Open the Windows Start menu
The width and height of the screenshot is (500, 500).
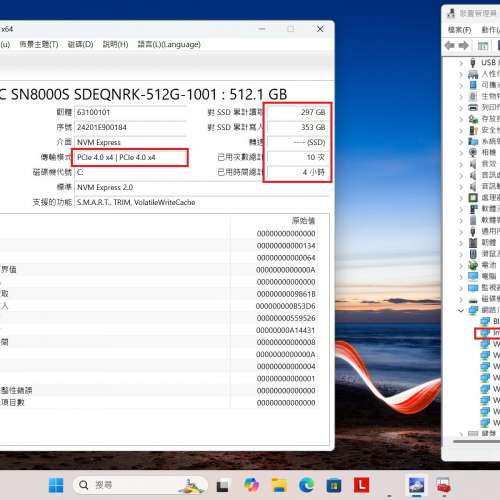pyautogui.click(x=56, y=485)
